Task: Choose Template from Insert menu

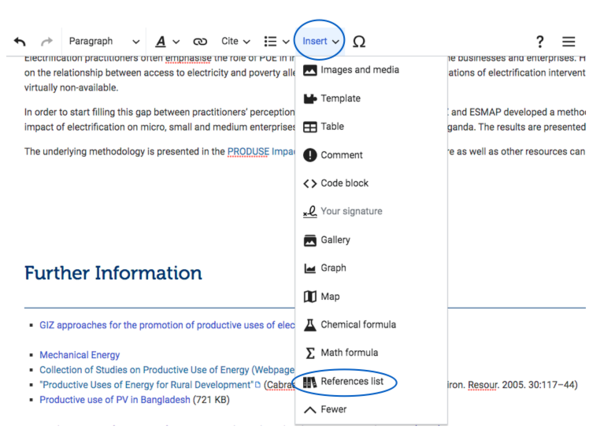Action: pos(340,99)
